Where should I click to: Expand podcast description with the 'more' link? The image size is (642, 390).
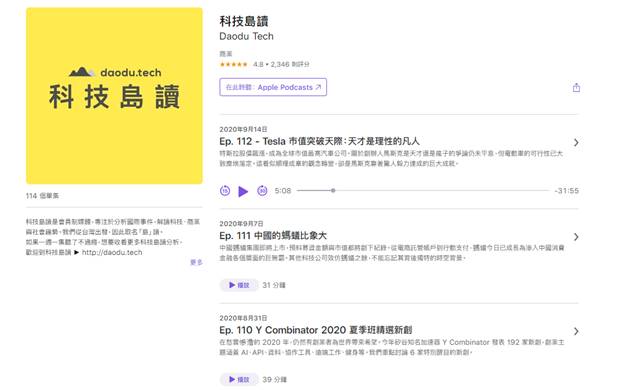(196, 262)
